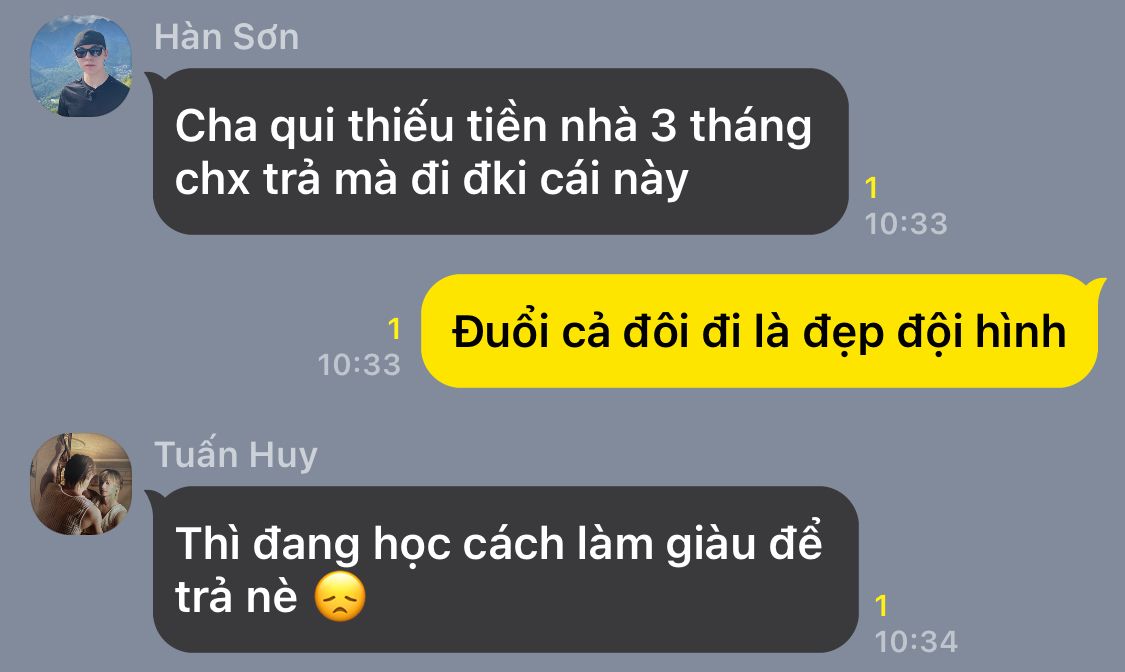The image size is (1125, 672).
Task: Click the words trả nè before the emoji
Action: 236,597
